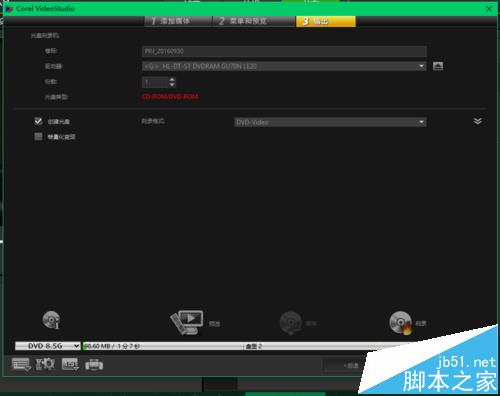
Task: Click the copies number field
Action: click(x=155, y=82)
